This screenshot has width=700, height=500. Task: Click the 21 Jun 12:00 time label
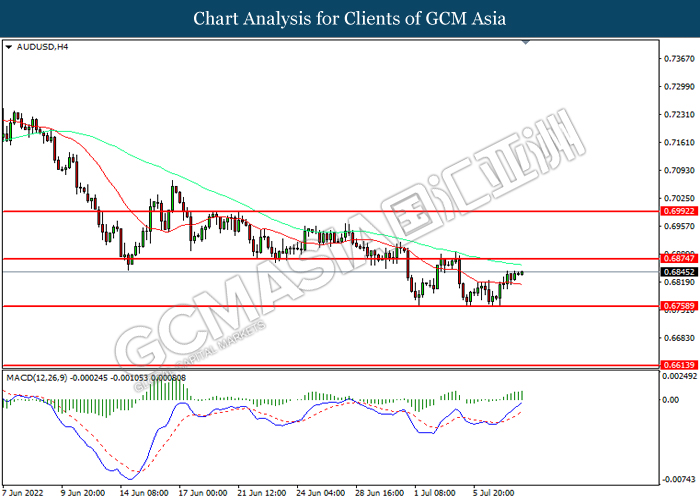tap(262, 493)
